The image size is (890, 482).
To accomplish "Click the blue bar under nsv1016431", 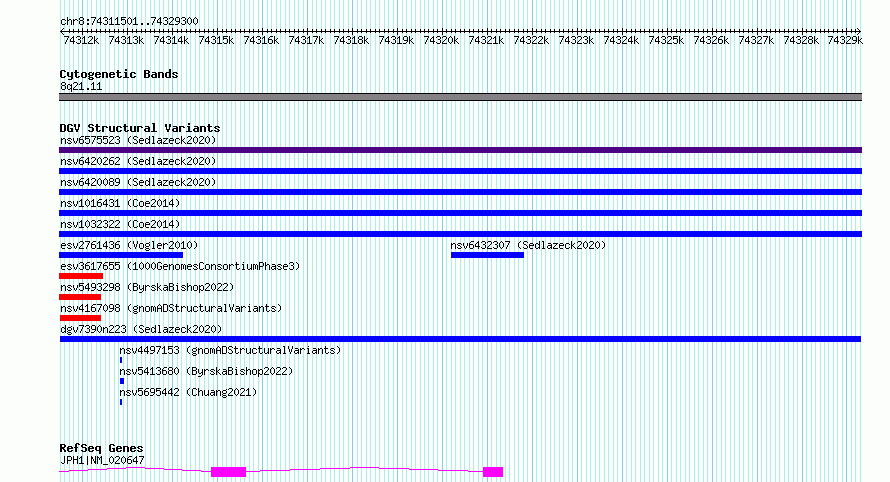I will pyautogui.click(x=460, y=213).
